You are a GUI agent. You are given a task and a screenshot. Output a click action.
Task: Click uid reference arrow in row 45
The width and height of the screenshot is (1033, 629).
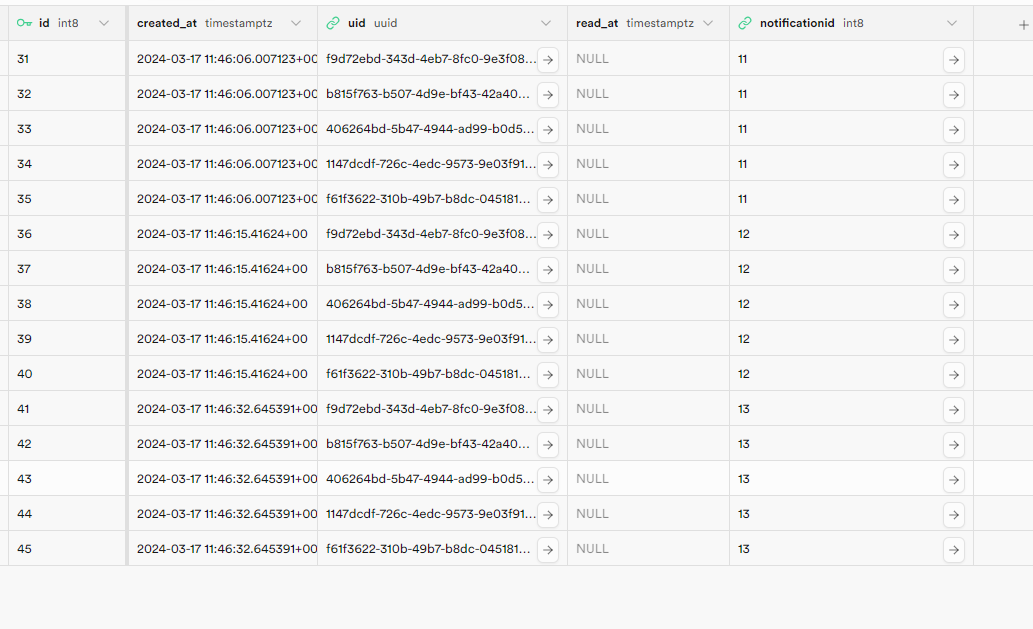548,550
